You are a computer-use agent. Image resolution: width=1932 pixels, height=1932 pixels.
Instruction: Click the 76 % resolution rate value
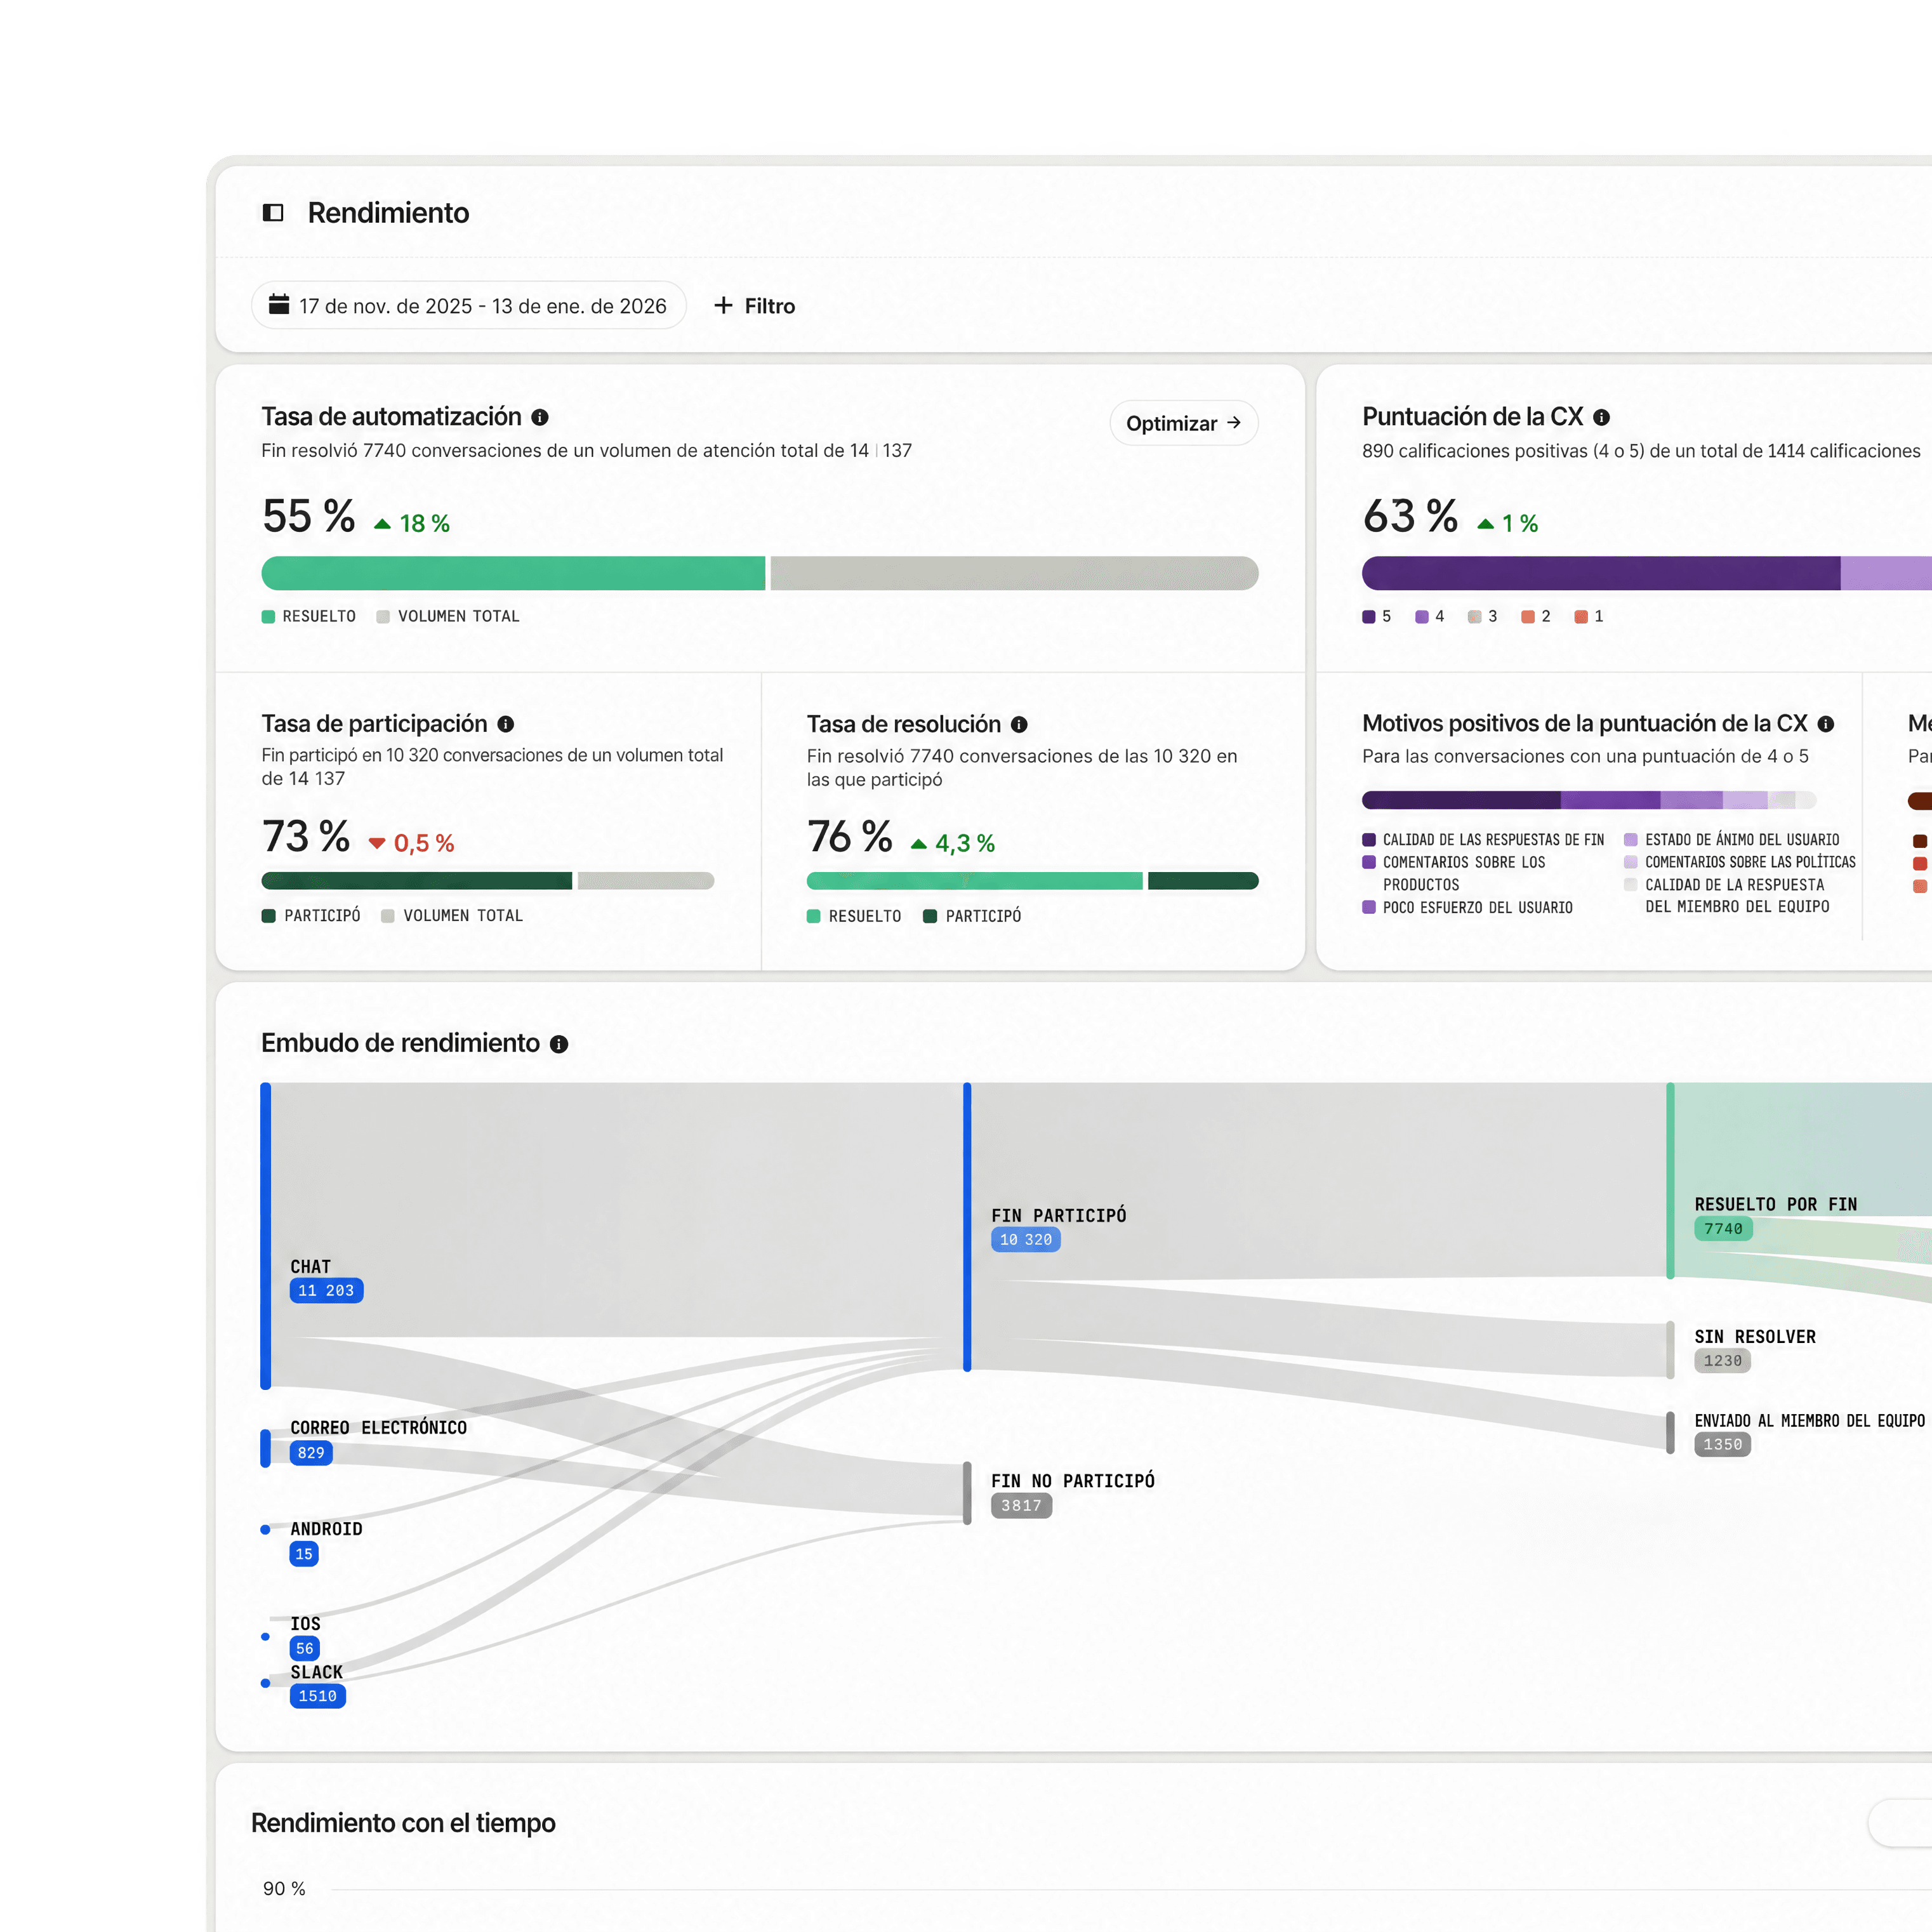[850, 837]
